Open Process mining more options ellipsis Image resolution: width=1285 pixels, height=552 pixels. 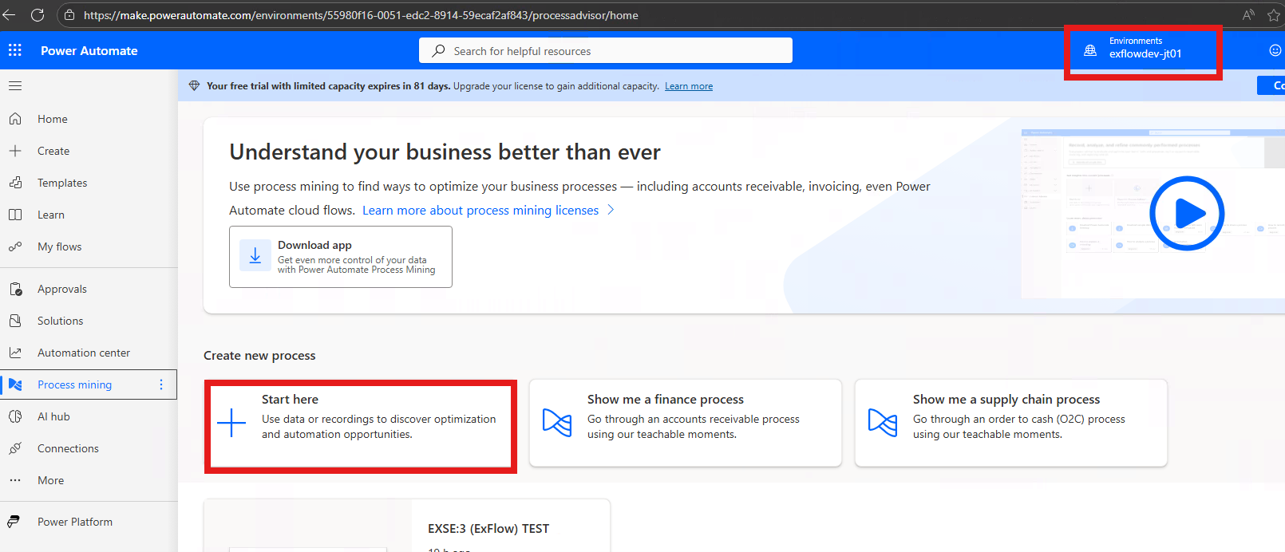coord(161,385)
